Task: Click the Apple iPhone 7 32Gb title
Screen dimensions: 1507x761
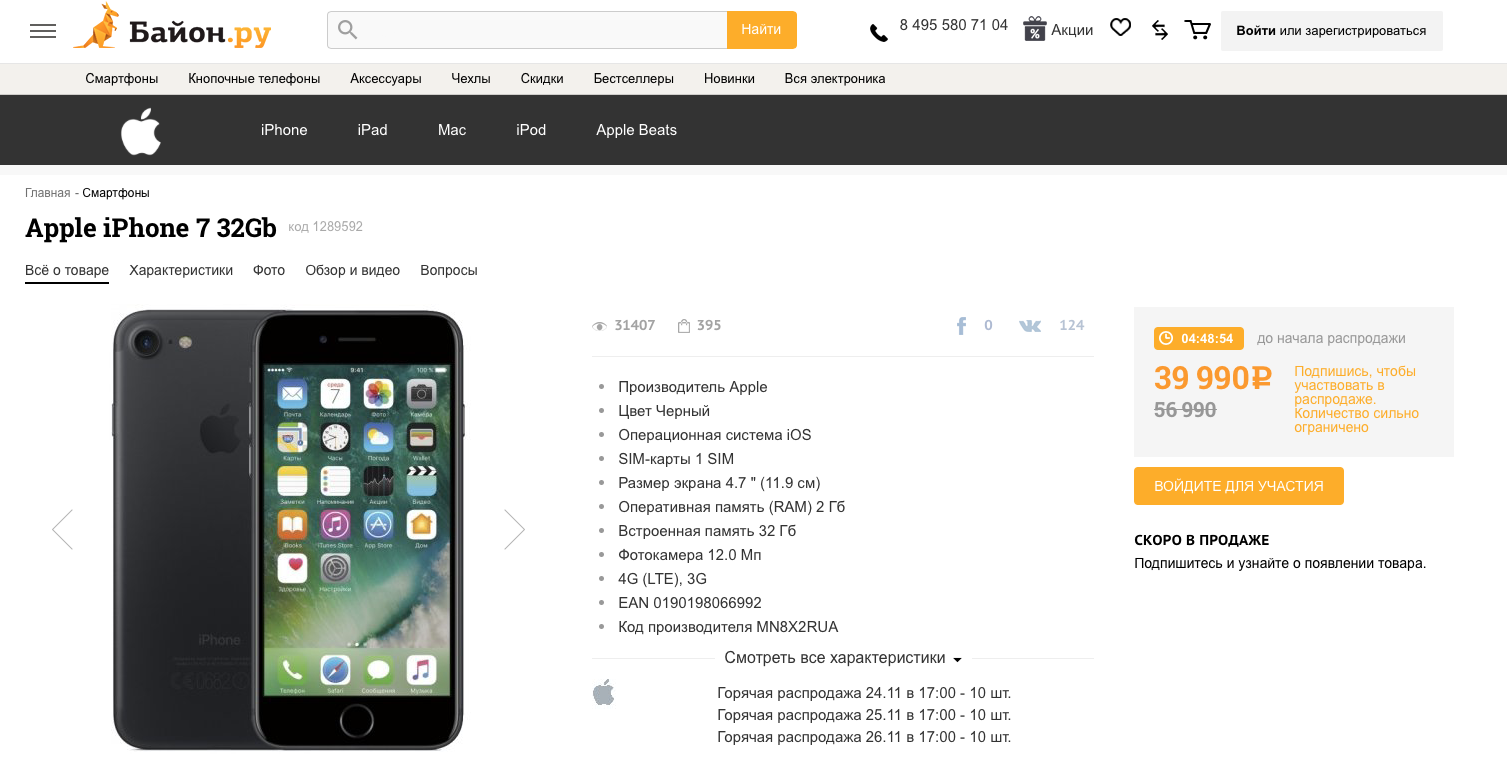Action: 151,228
